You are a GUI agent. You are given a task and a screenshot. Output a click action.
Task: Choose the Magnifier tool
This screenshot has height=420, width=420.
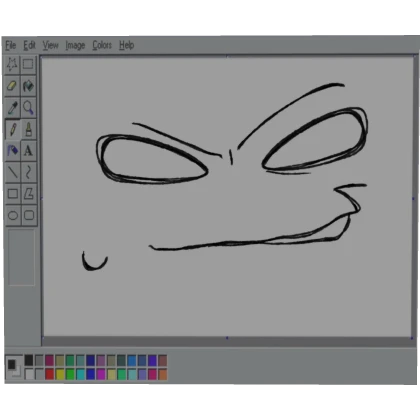point(28,108)
